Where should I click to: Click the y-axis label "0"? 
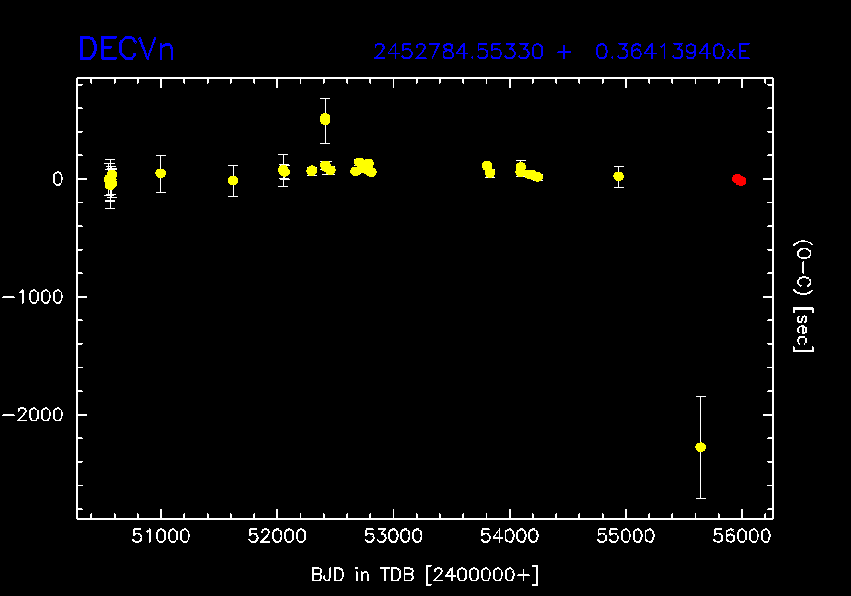pyautogui.click(x=58, y=179)
